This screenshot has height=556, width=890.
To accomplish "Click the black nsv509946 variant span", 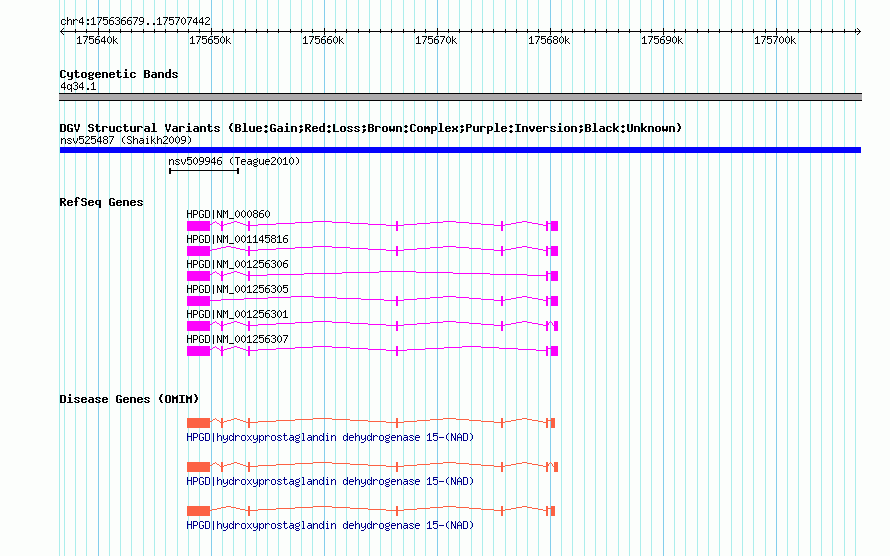I will tap(204, 171).
